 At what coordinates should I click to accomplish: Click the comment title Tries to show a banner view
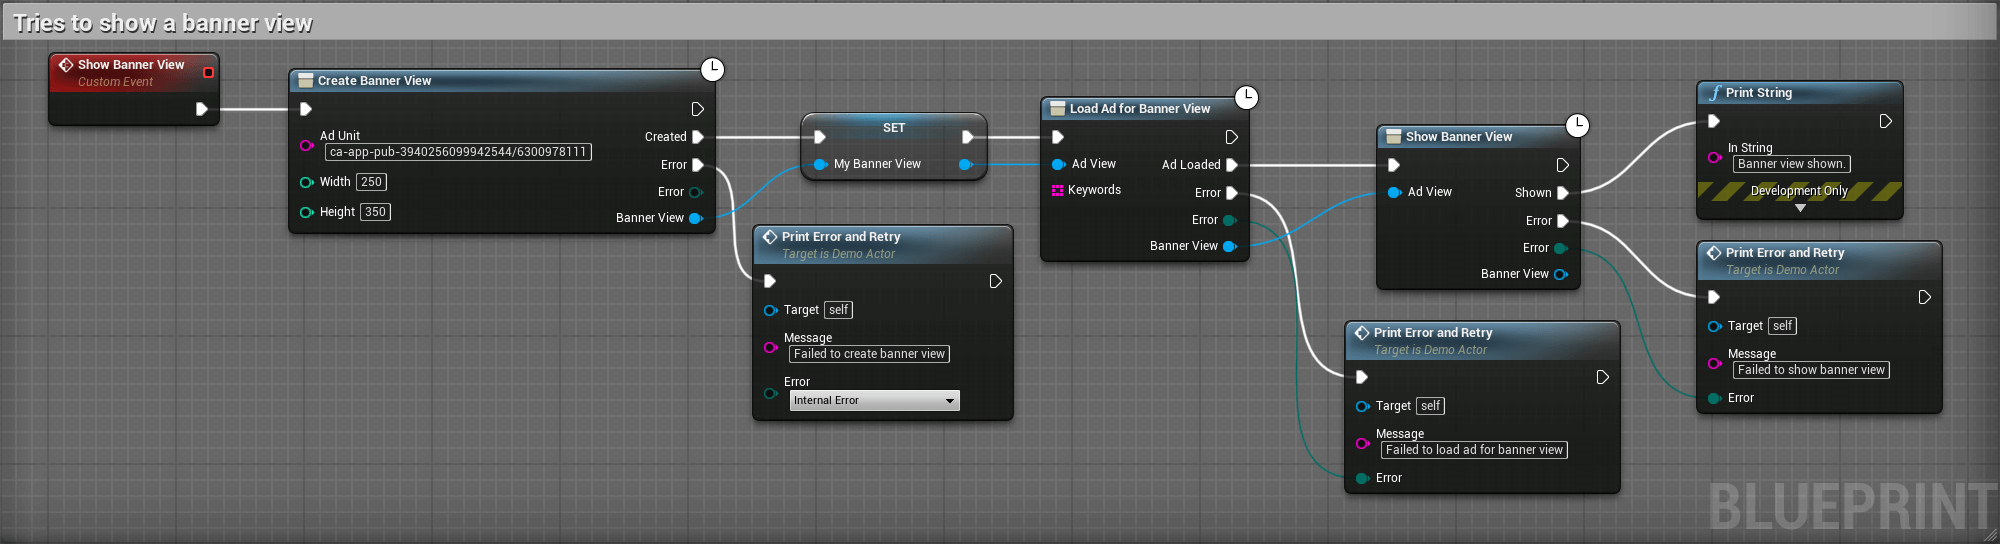[163, 23]
